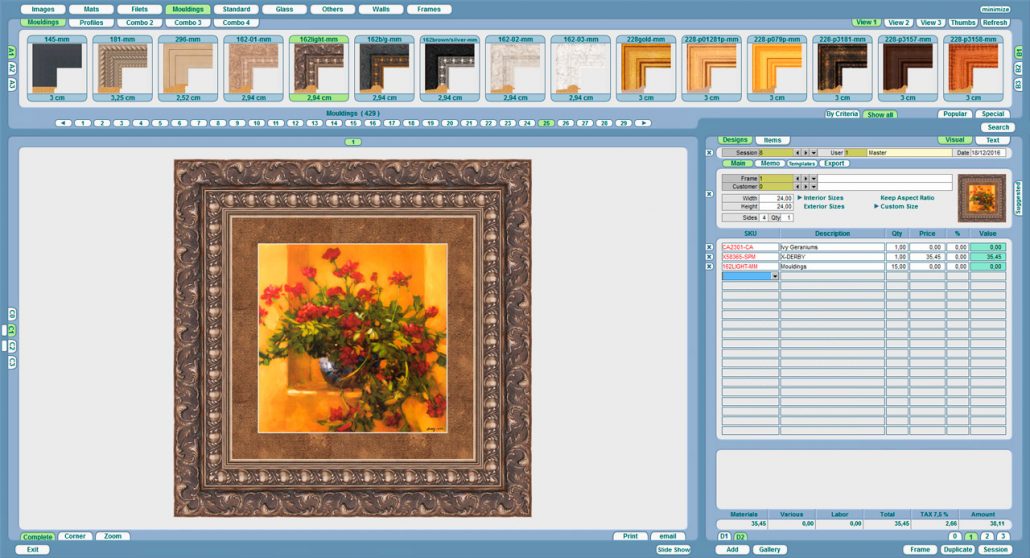Switch to View 2 layout
Viewport: 1030px width, 558px height.
click(899, 22)
